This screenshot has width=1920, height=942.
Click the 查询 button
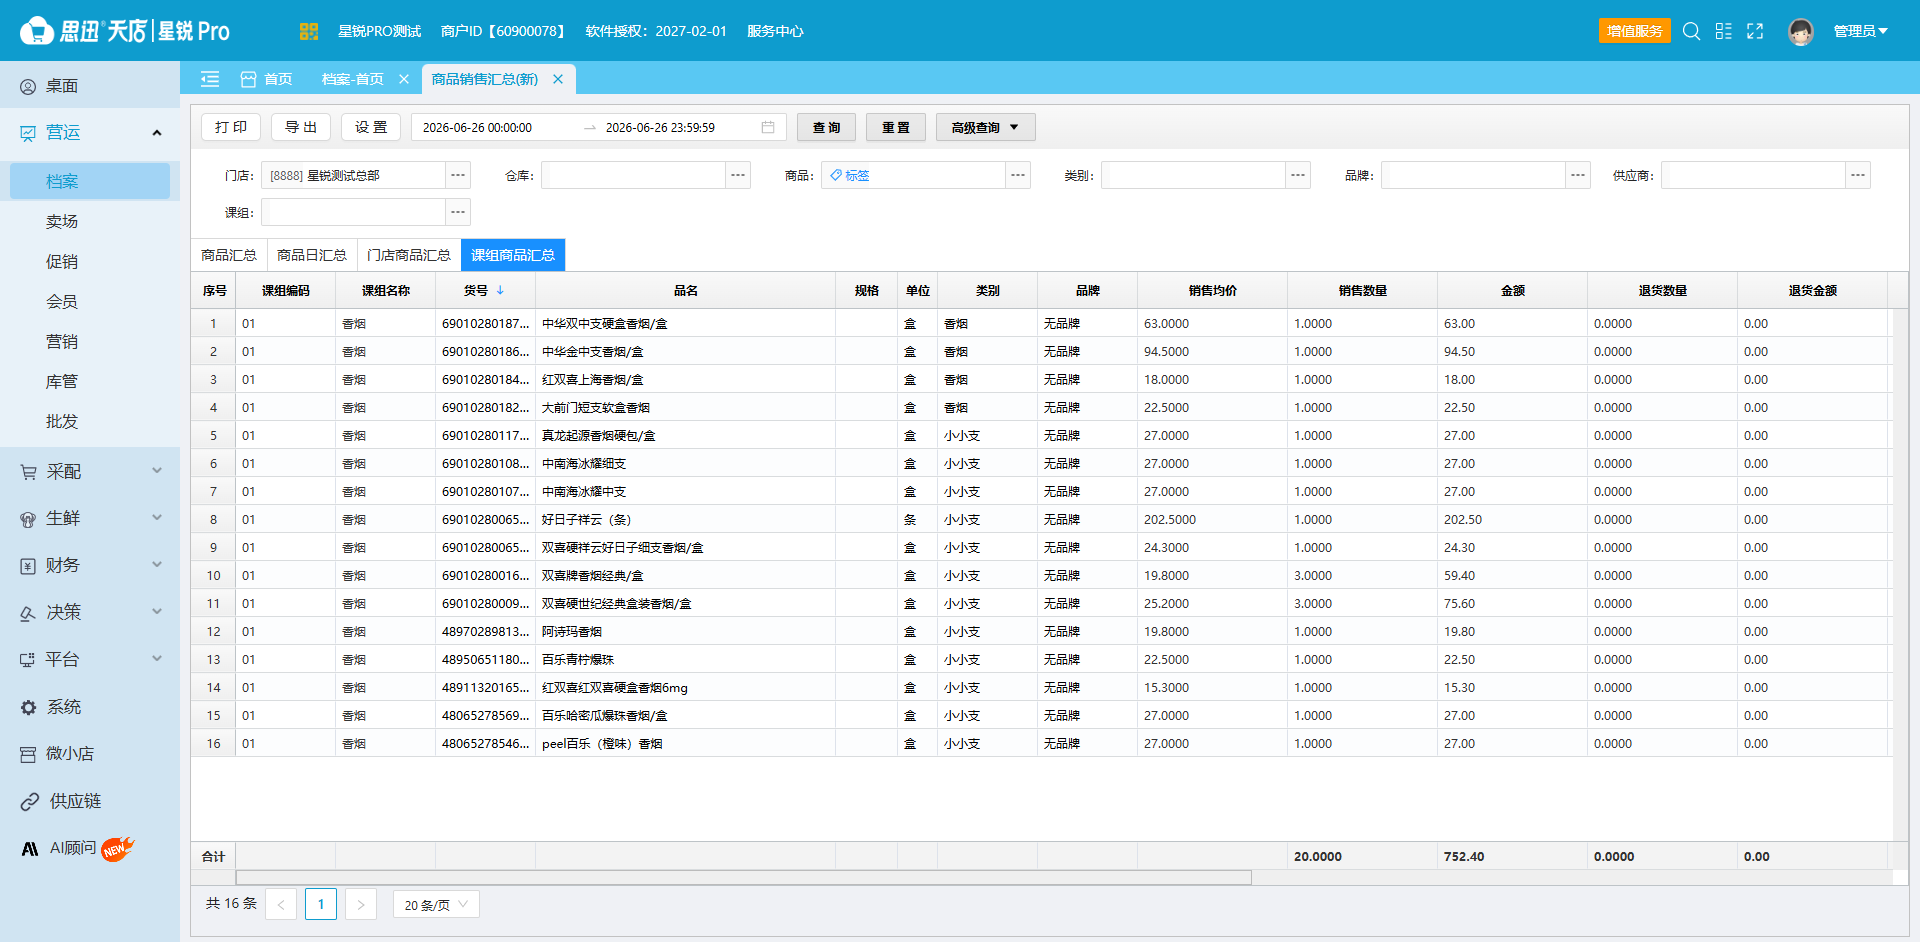826,127
